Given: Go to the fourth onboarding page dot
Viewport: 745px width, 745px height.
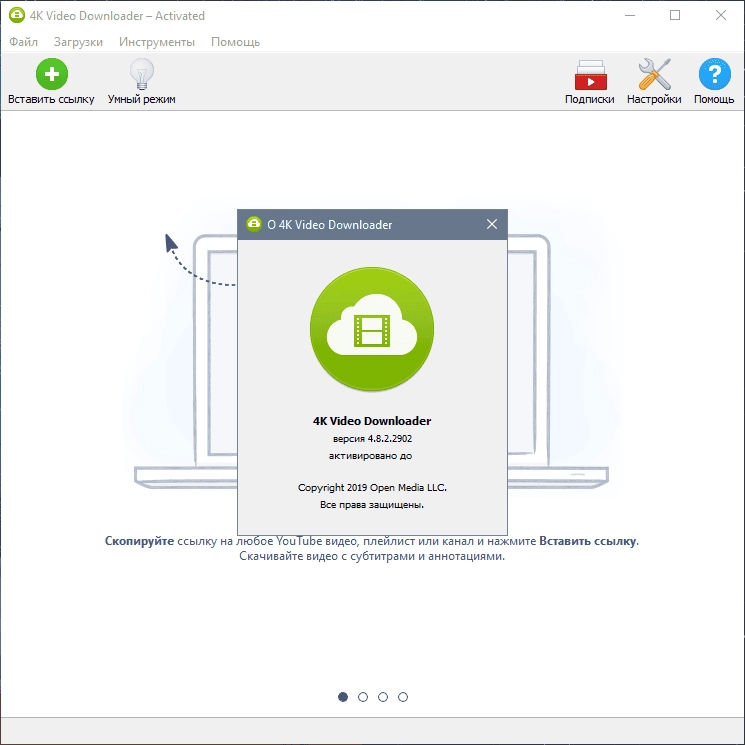Looking at the screenshot, I should [x=403, y=697].
